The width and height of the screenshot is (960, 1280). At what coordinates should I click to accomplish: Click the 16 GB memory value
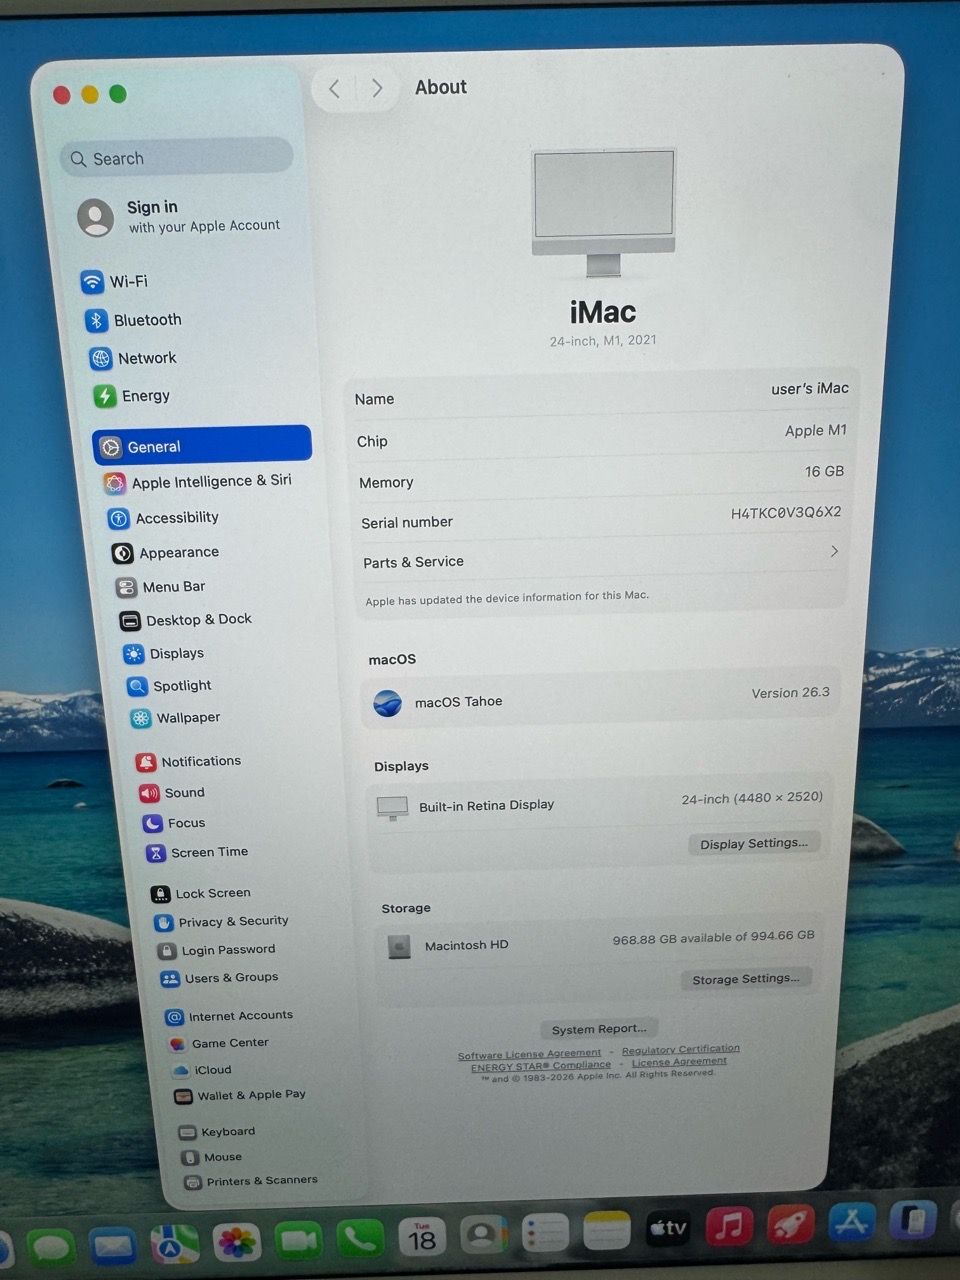[x=824, y=471]
